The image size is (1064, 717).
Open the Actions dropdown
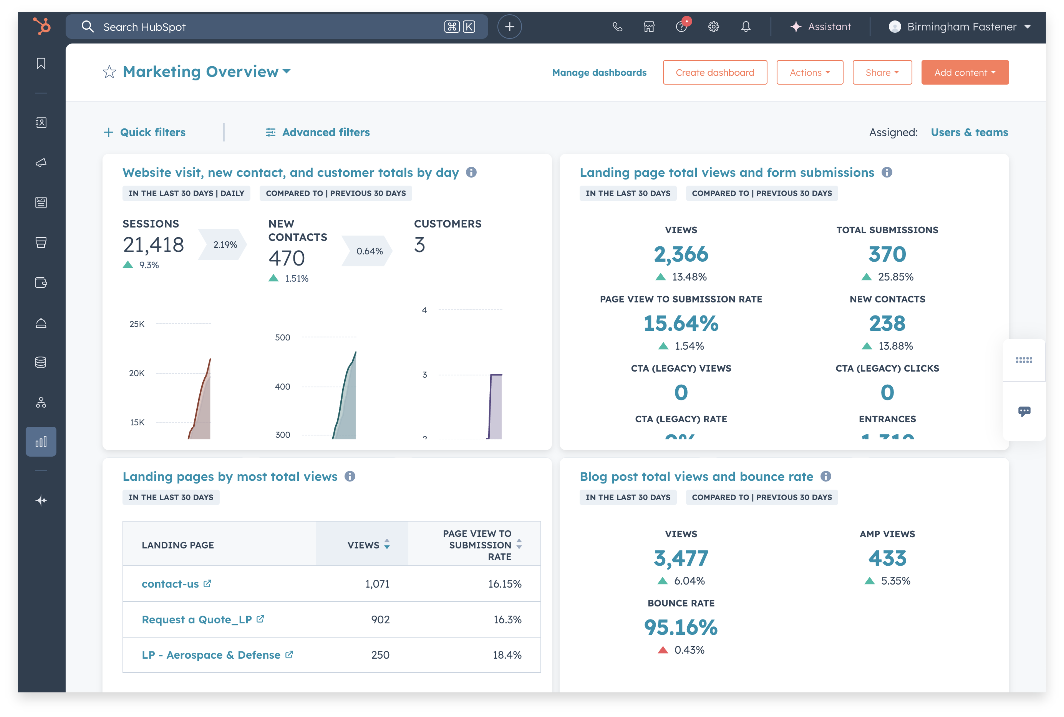[x=810, y=72]
